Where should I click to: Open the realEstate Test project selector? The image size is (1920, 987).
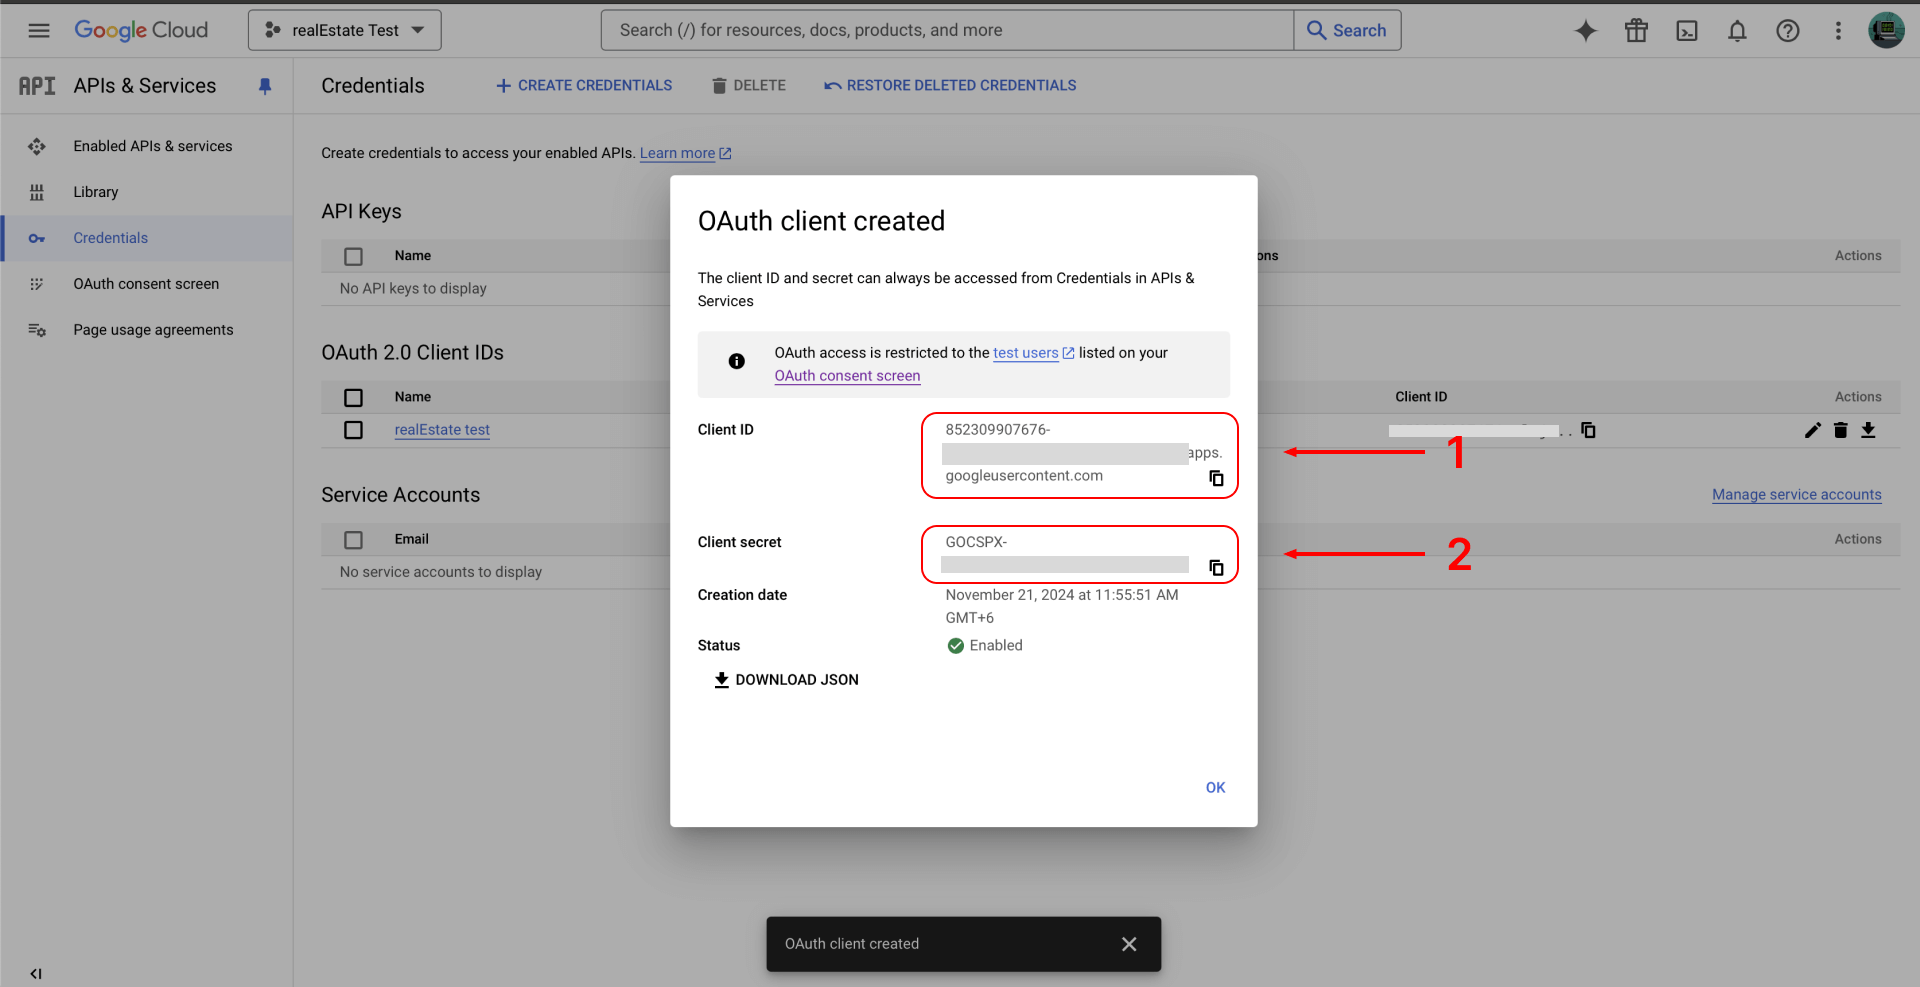click(x=345, y=31)
